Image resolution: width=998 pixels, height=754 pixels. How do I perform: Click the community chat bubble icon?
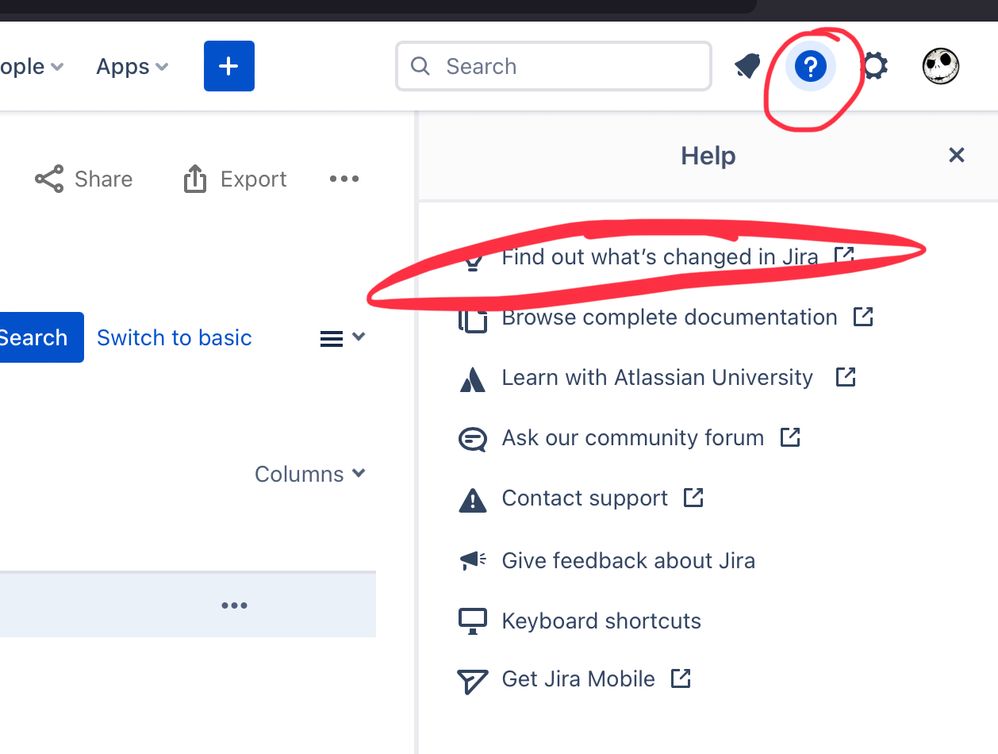472,439
